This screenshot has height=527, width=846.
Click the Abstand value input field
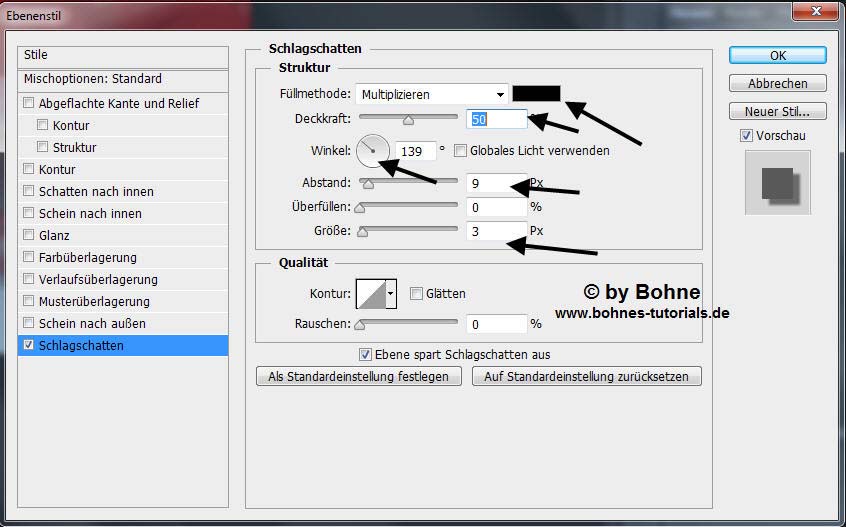(x=495, y=183)
